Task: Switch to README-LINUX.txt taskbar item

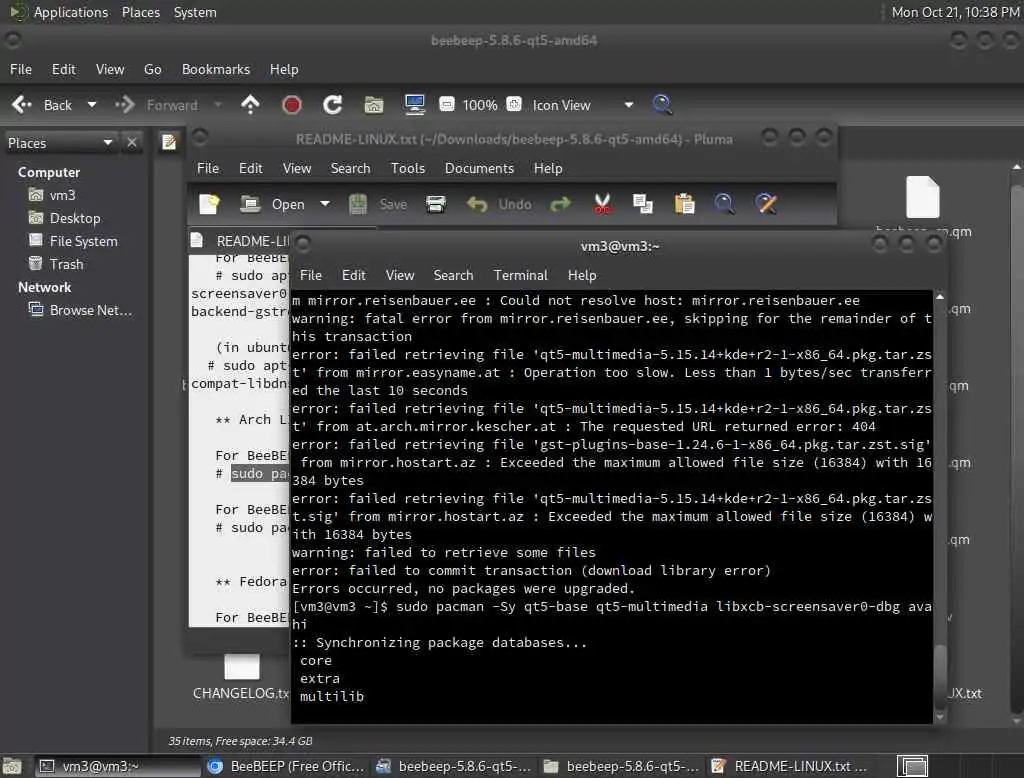Action: (789, 766)
